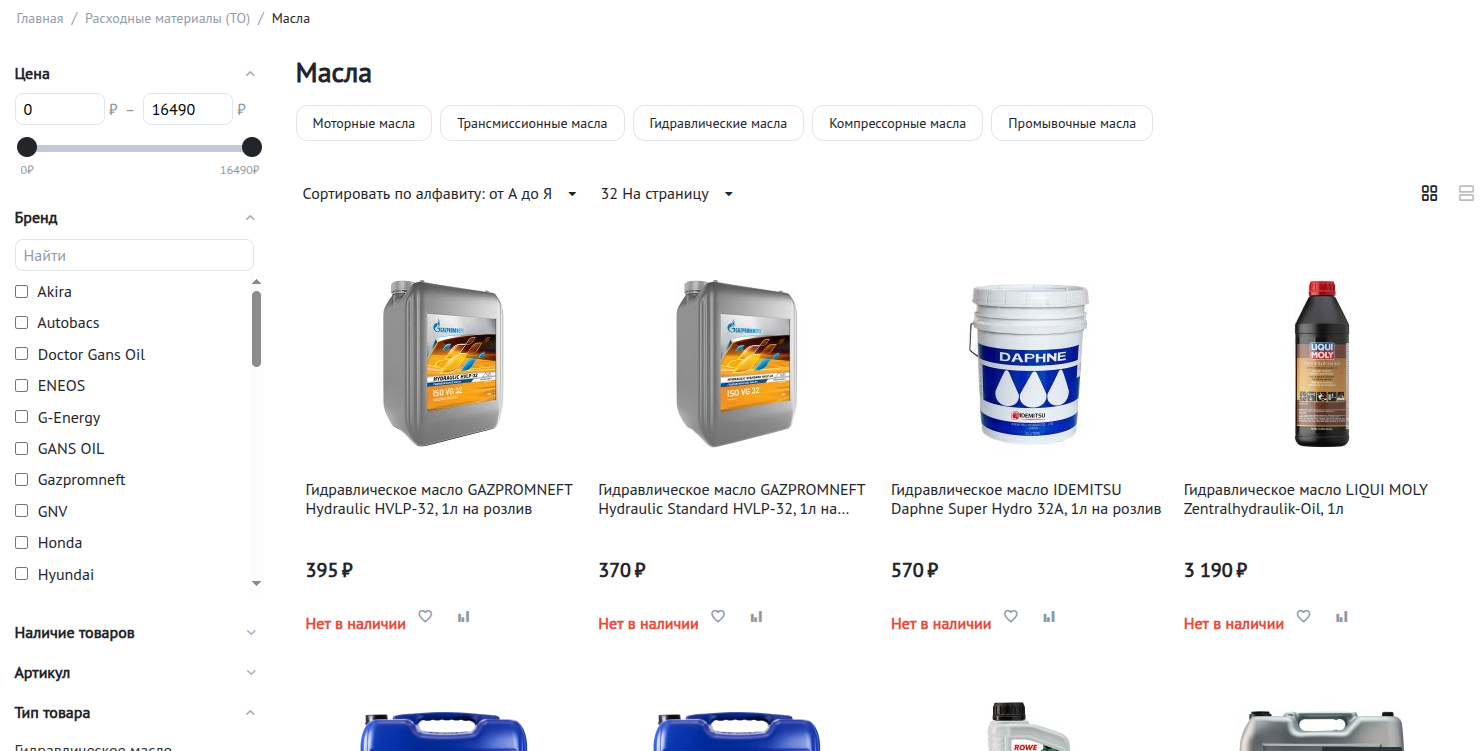Add IDEMITSU Daphne oil to favorites
This screenshot has width=1480, height=751.
click(x=1010, y=616)
